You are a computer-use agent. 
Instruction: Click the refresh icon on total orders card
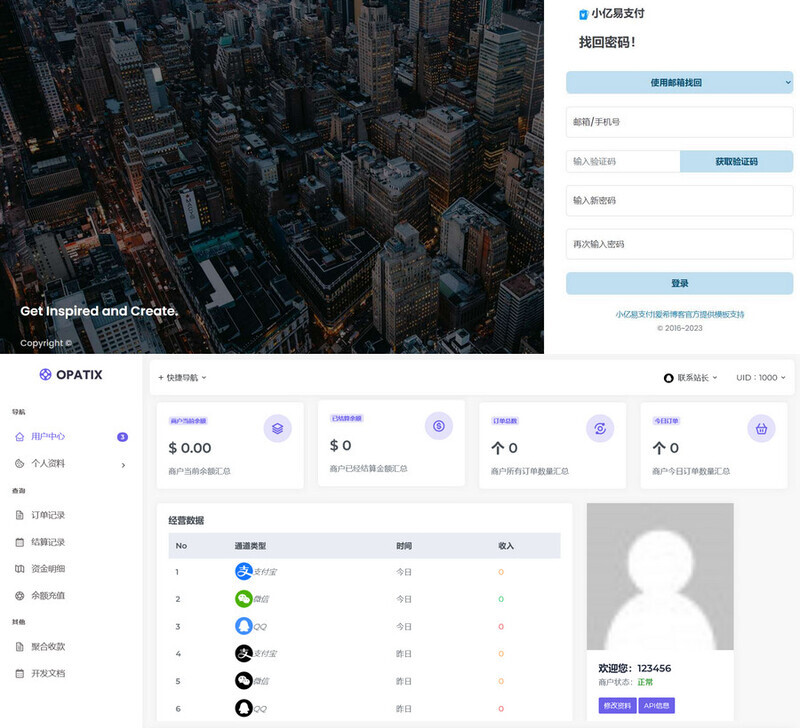click(x=600, y=428)
